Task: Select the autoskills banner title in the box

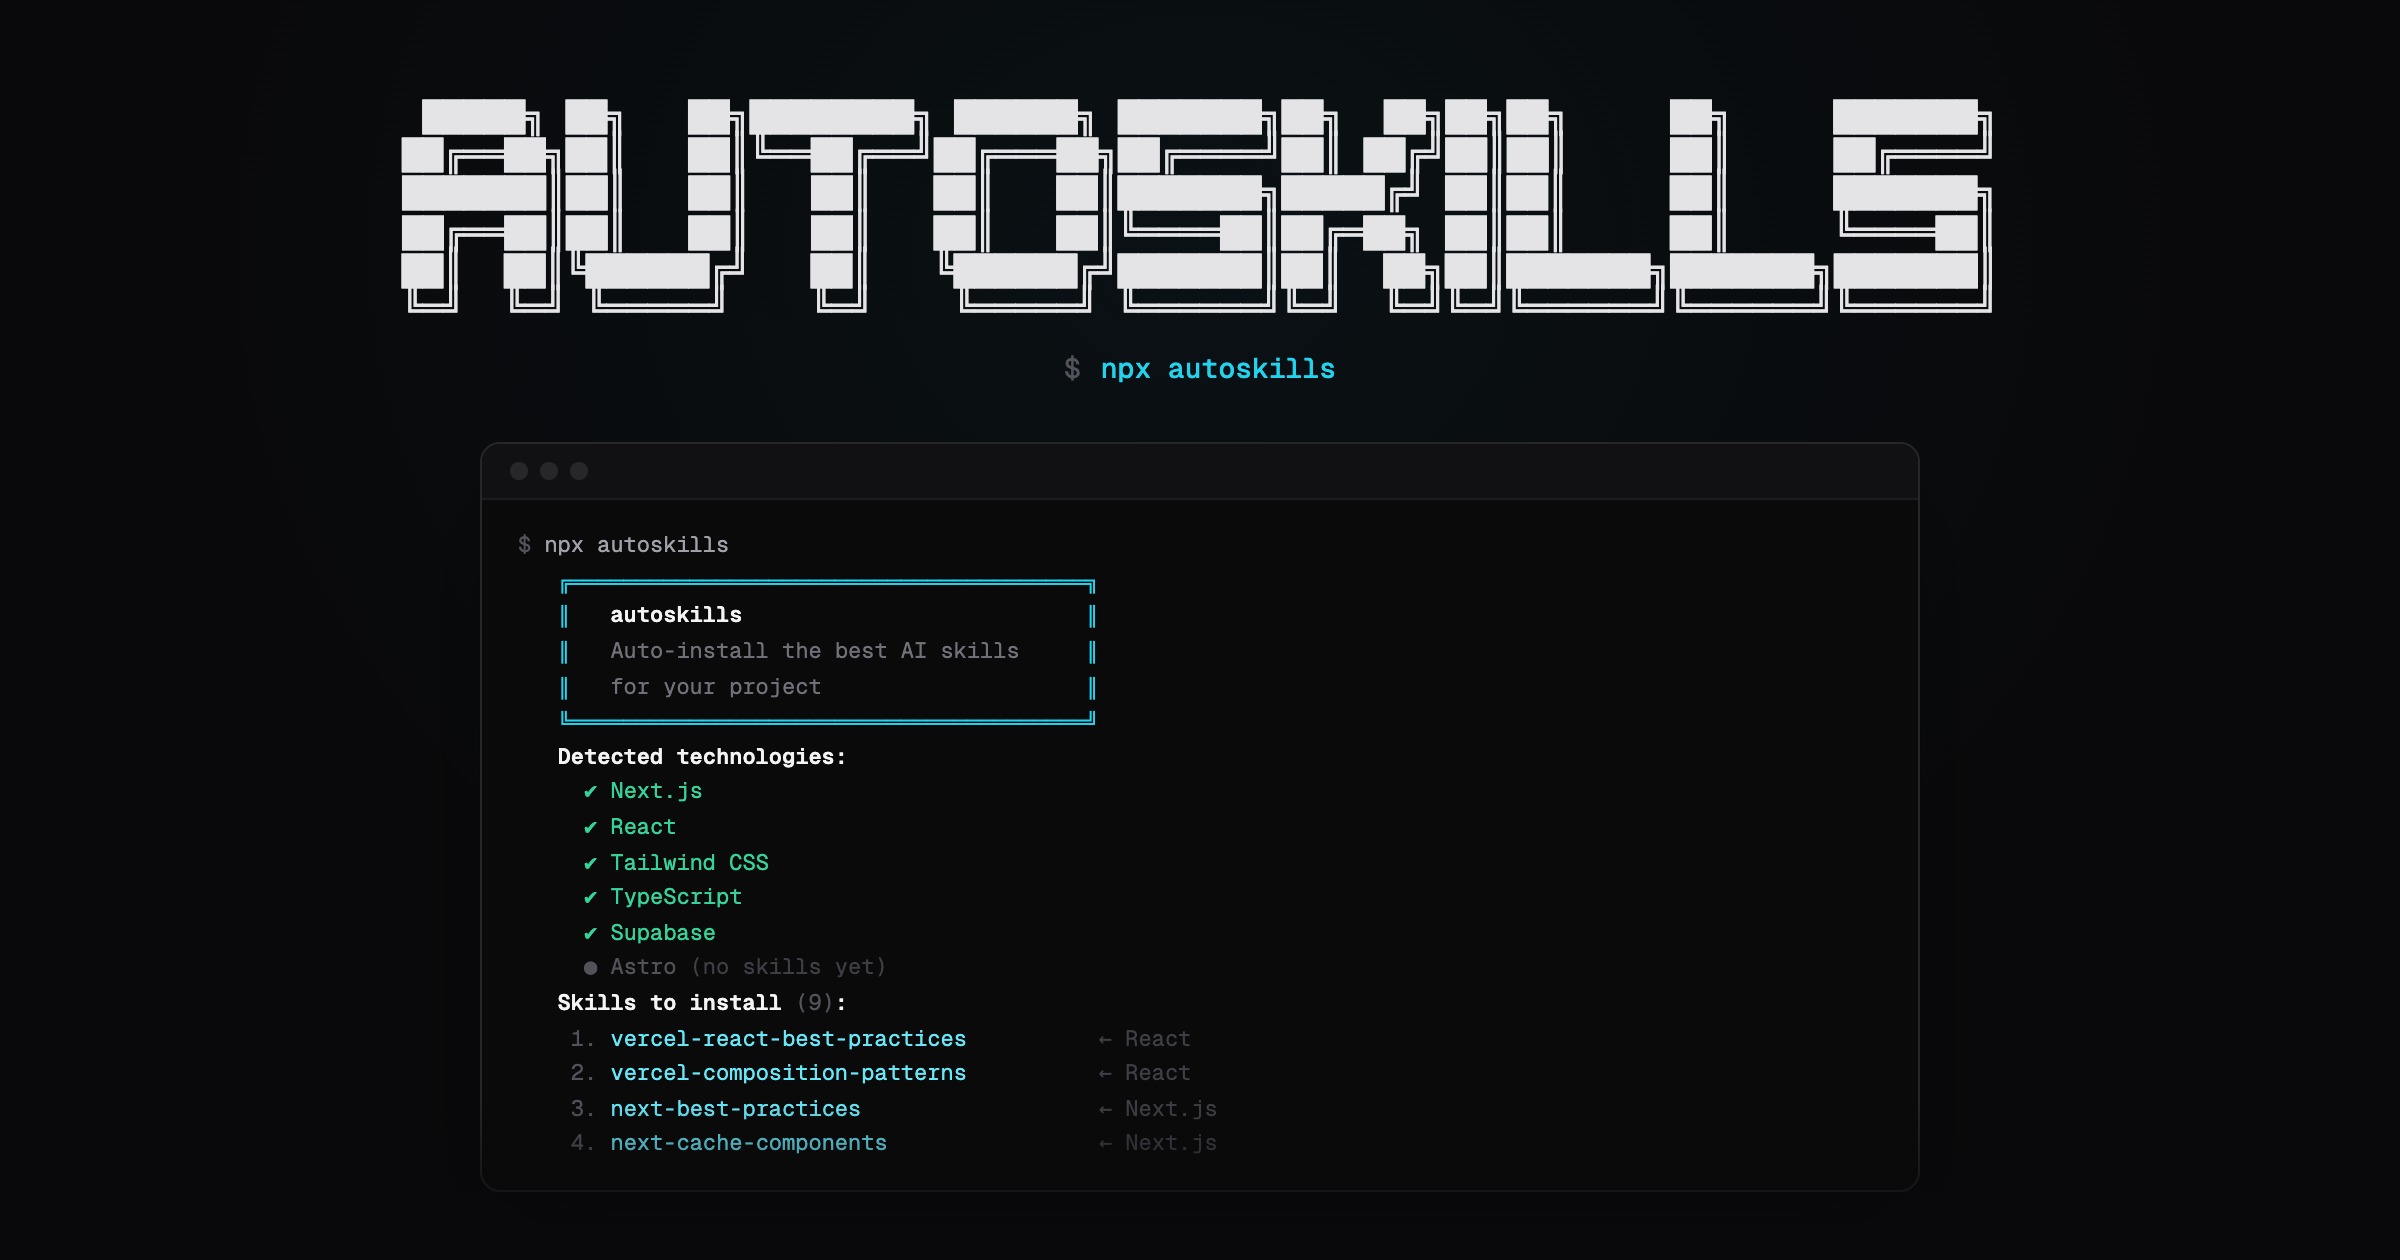Action: pyautogui.click(x=676, y=614)
